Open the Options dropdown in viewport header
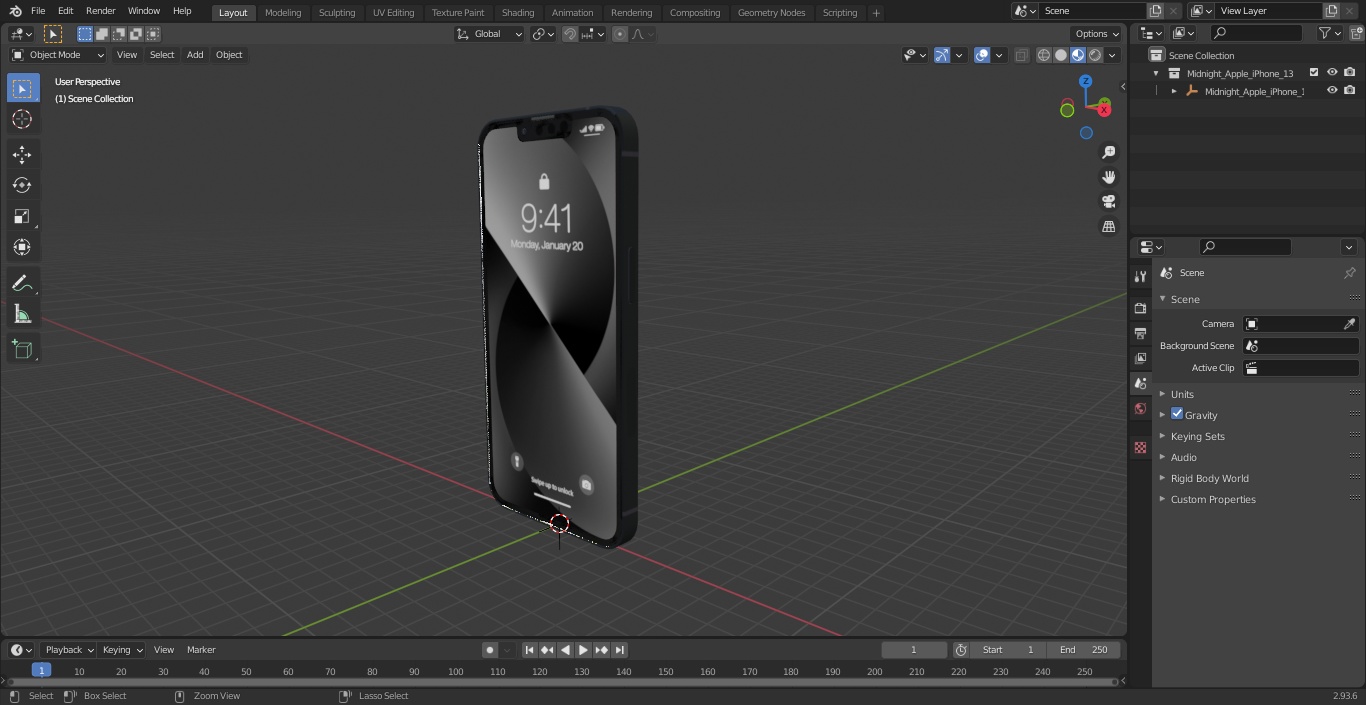 pyautogui.click(x=1098, y=34)
